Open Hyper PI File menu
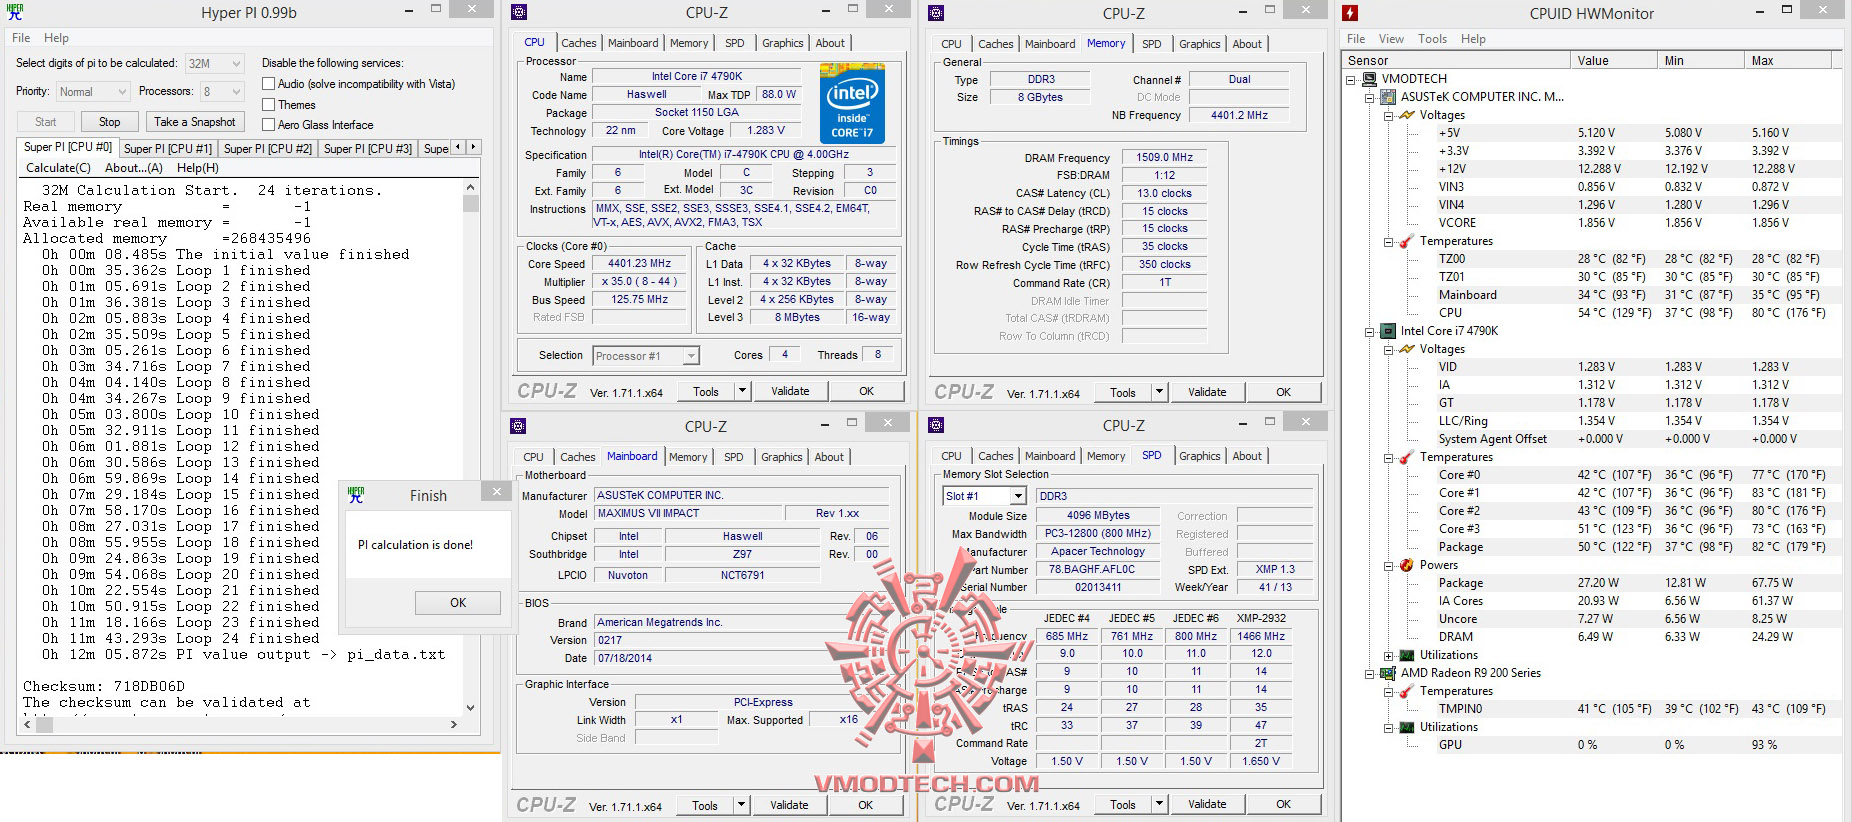1852x822 pixels. tap(21, 38)
